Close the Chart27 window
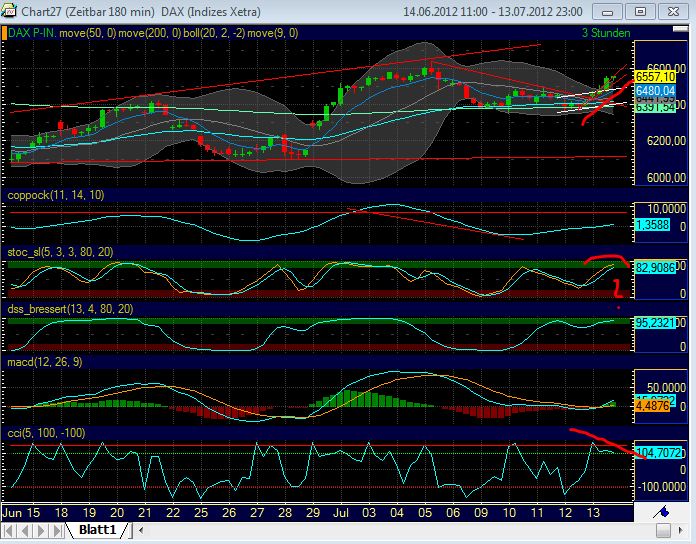 (673, 12)
